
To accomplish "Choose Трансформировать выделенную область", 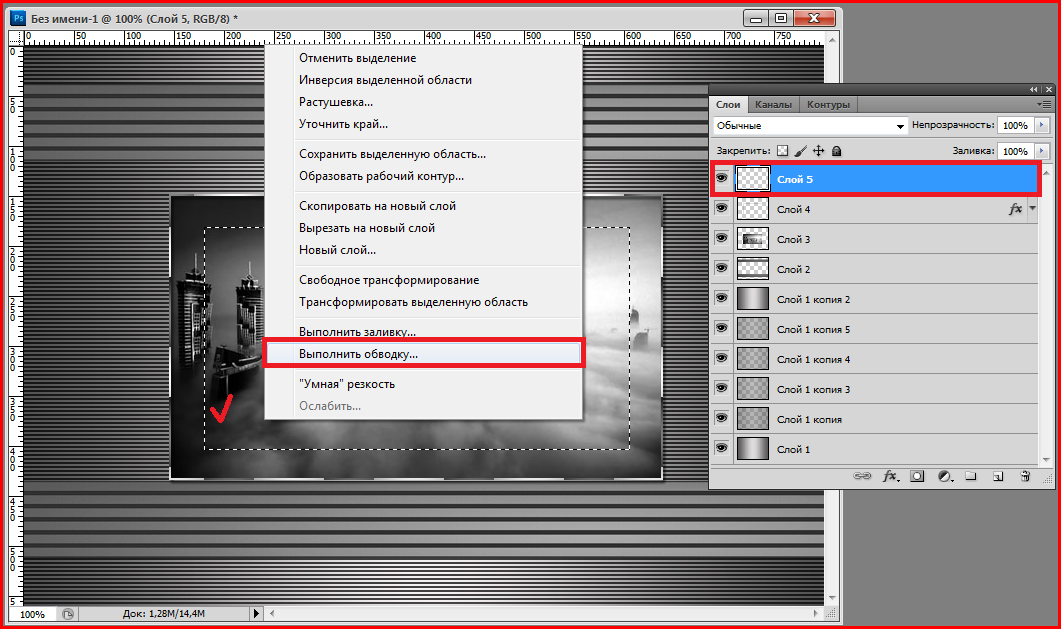I will pos(413,302).
